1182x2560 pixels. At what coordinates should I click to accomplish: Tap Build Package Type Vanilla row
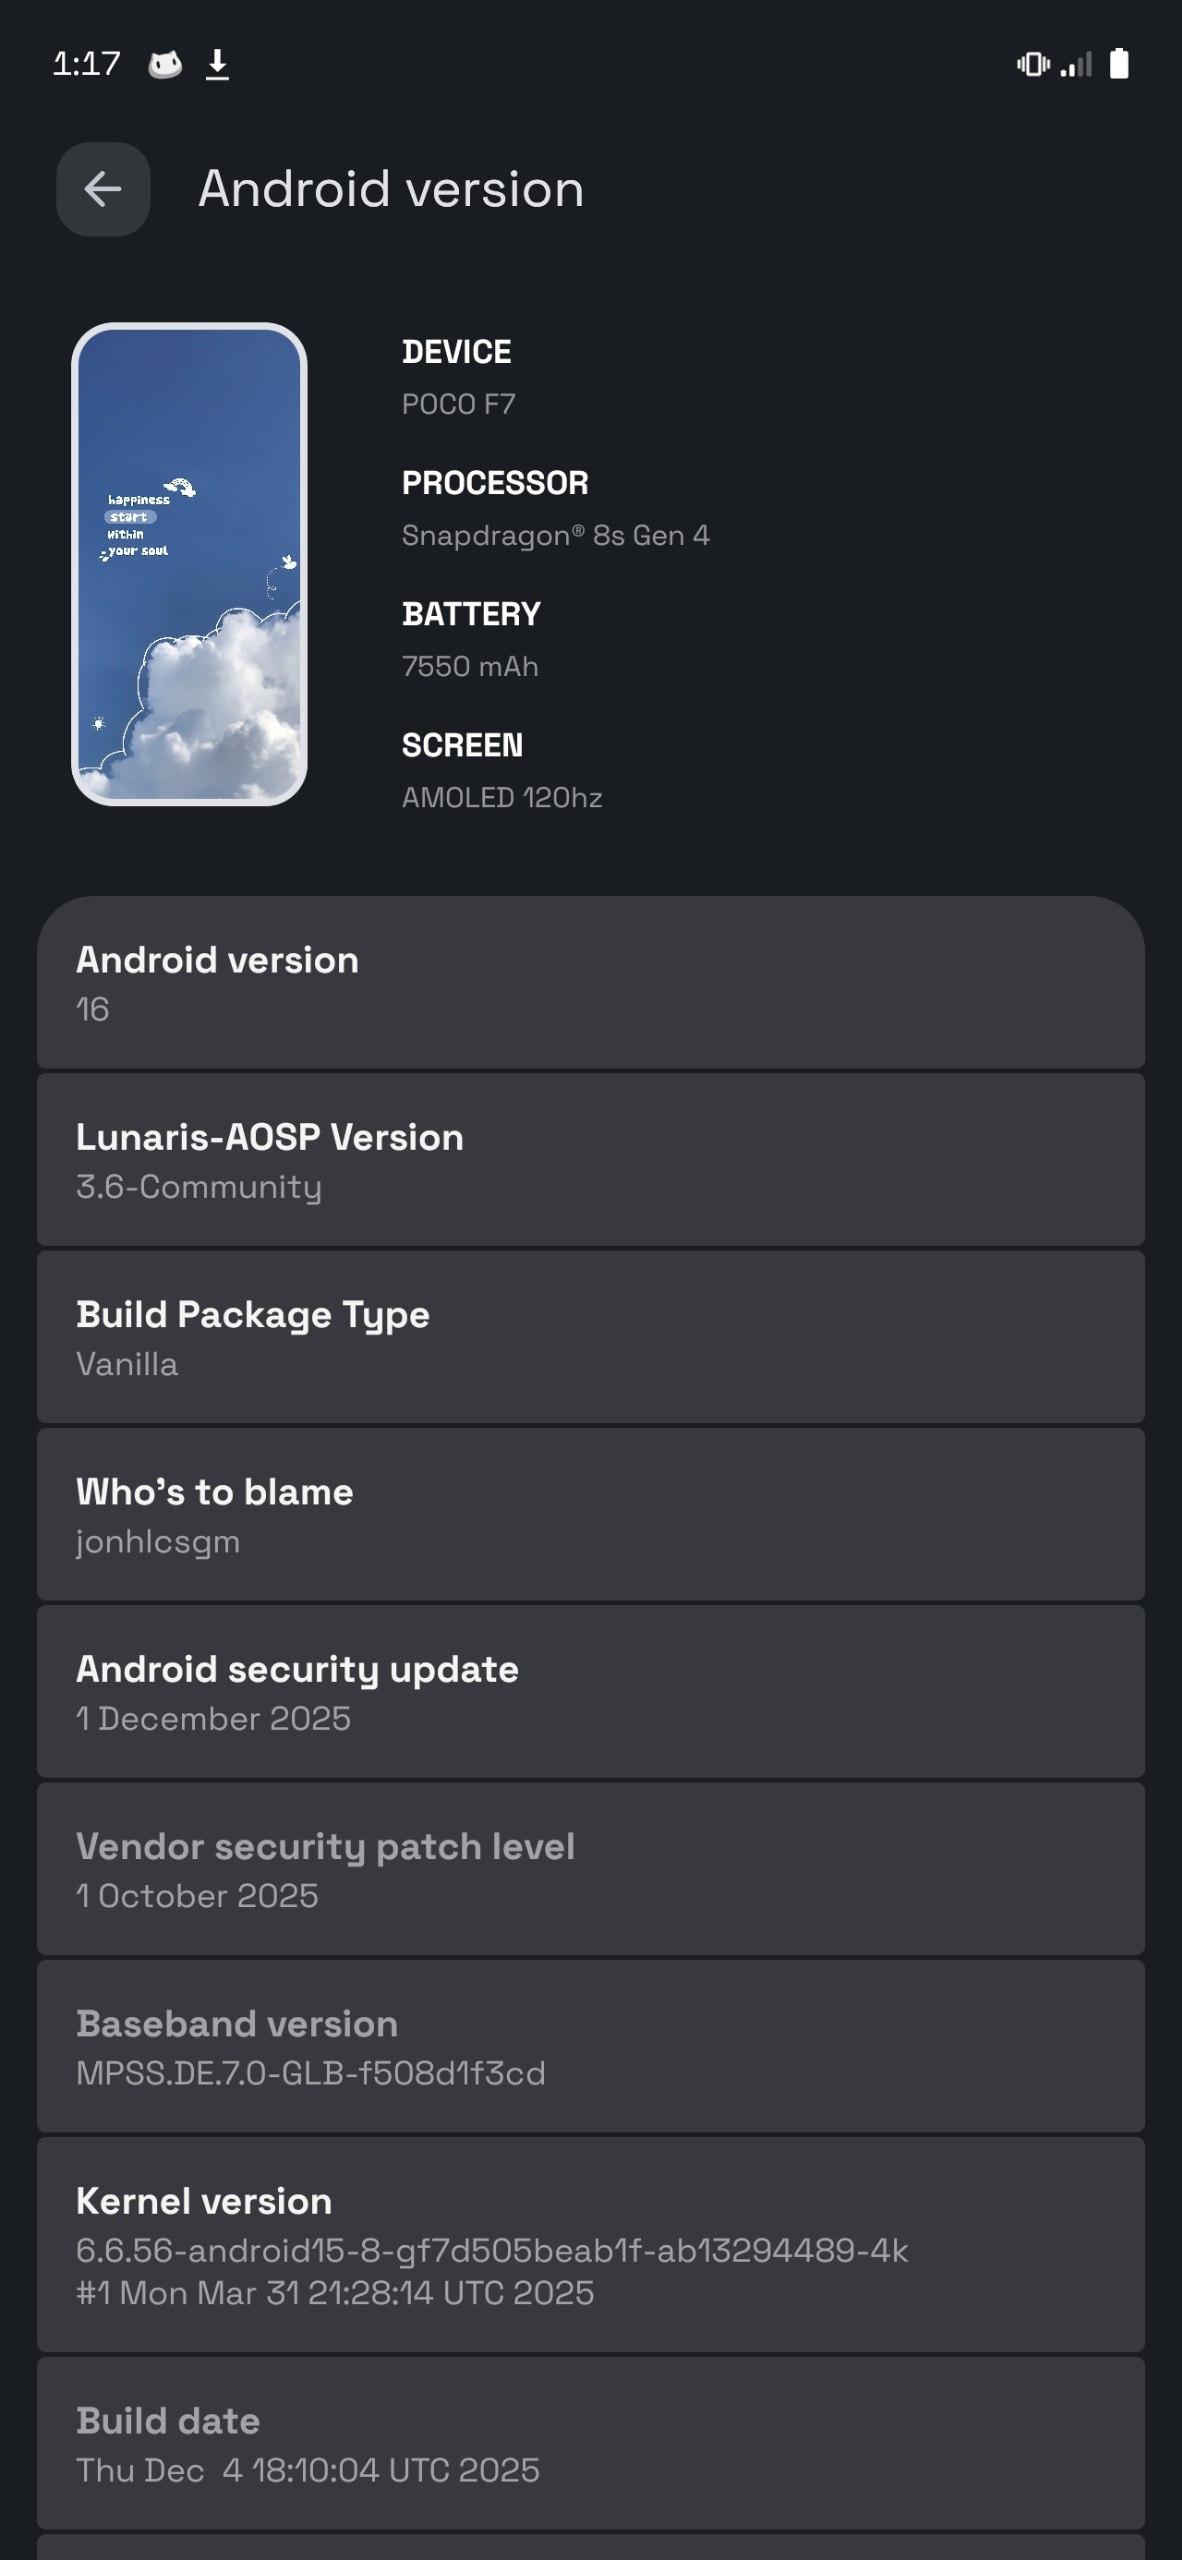pyautogui.click(x=590, y=1337)
